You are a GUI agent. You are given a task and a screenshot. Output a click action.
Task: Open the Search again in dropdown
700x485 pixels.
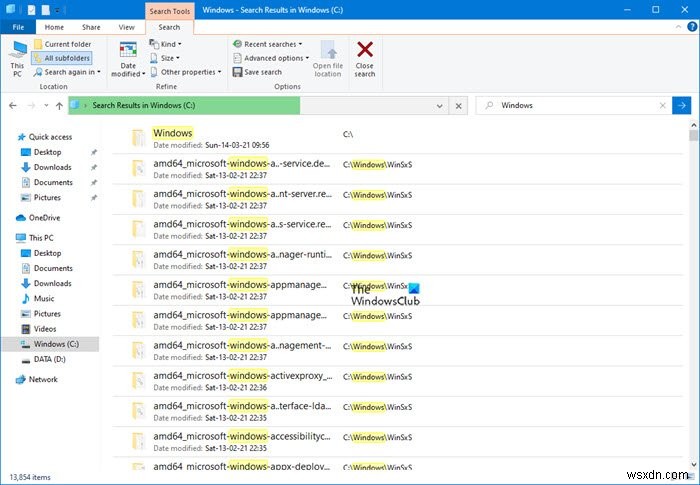(67, 72)
